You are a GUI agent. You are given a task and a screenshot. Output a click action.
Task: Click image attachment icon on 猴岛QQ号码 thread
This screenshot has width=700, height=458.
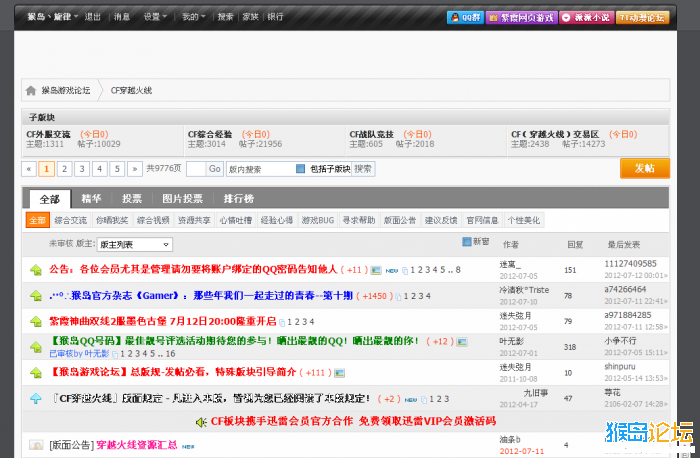click(x=462, y=342)
